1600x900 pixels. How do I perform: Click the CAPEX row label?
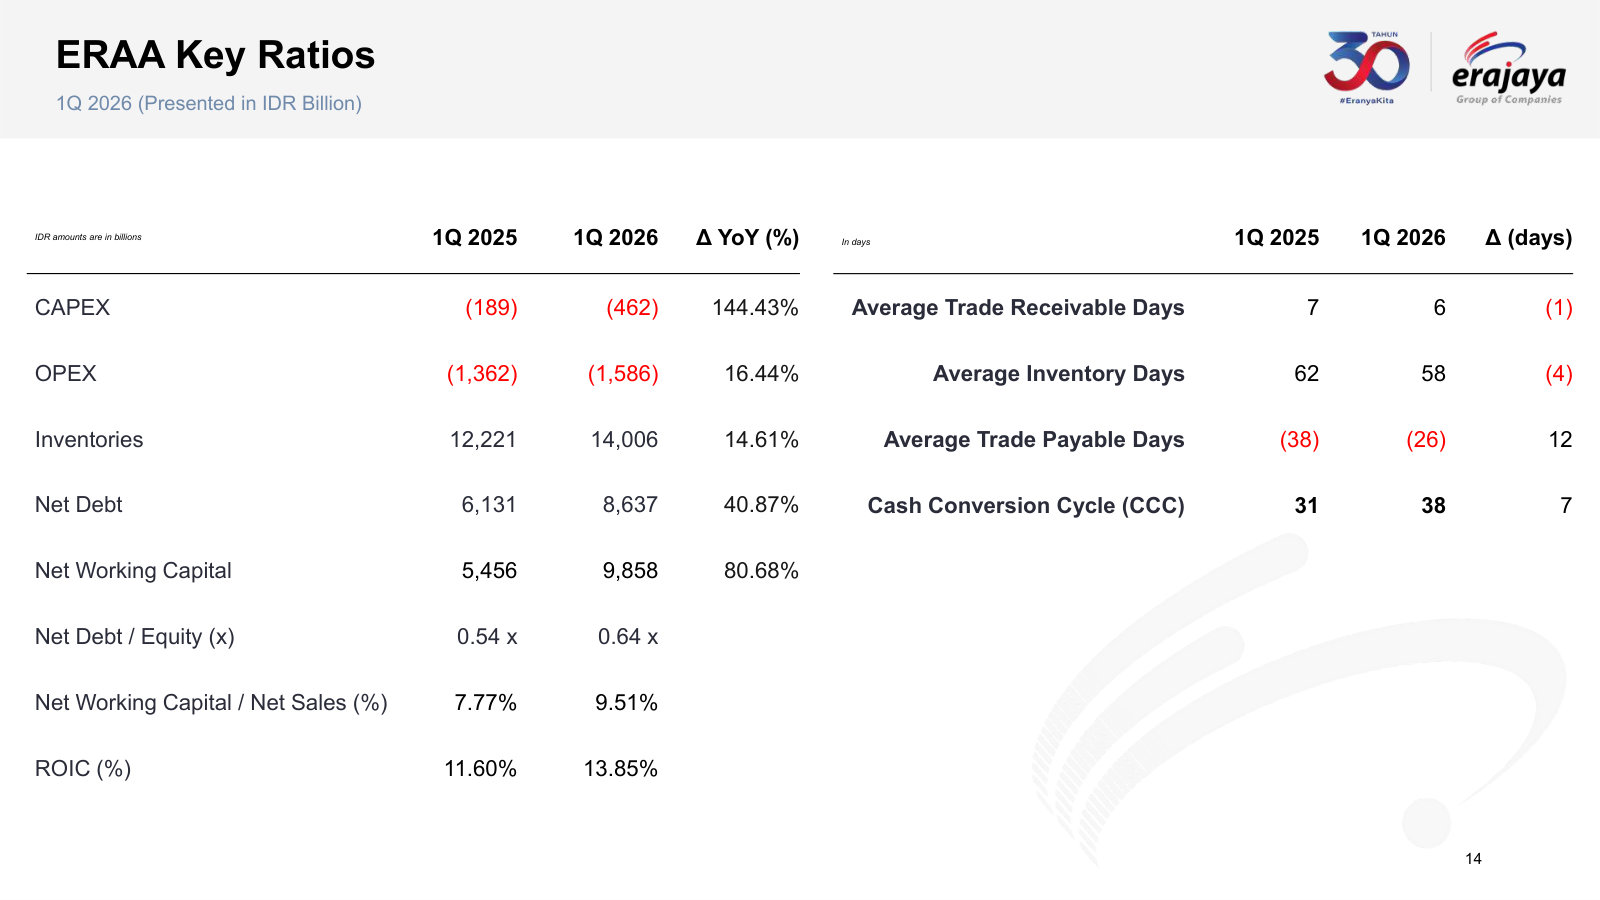click(x=72, y=308)
